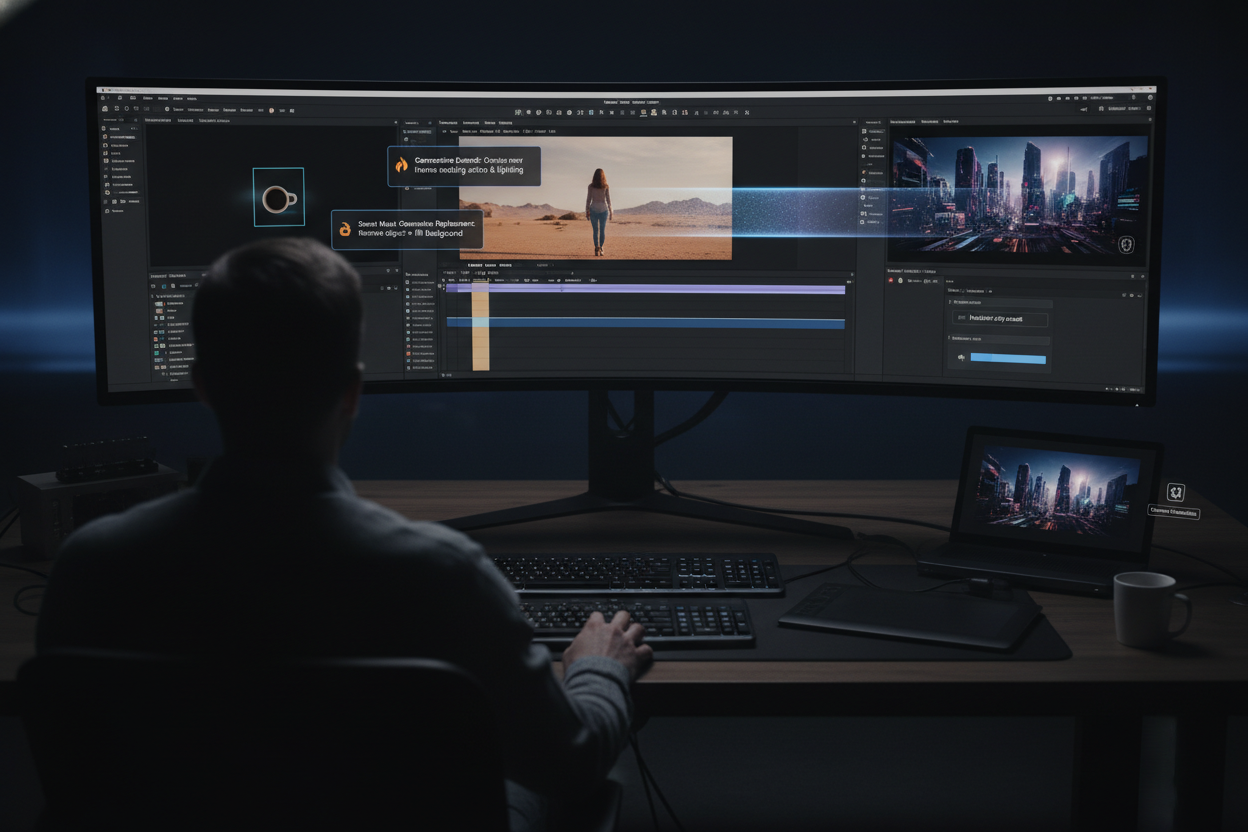Expand the second section above the blue bar
Image resolution: width=1248 pixels, height=832 pixels.
pos(951,339)
